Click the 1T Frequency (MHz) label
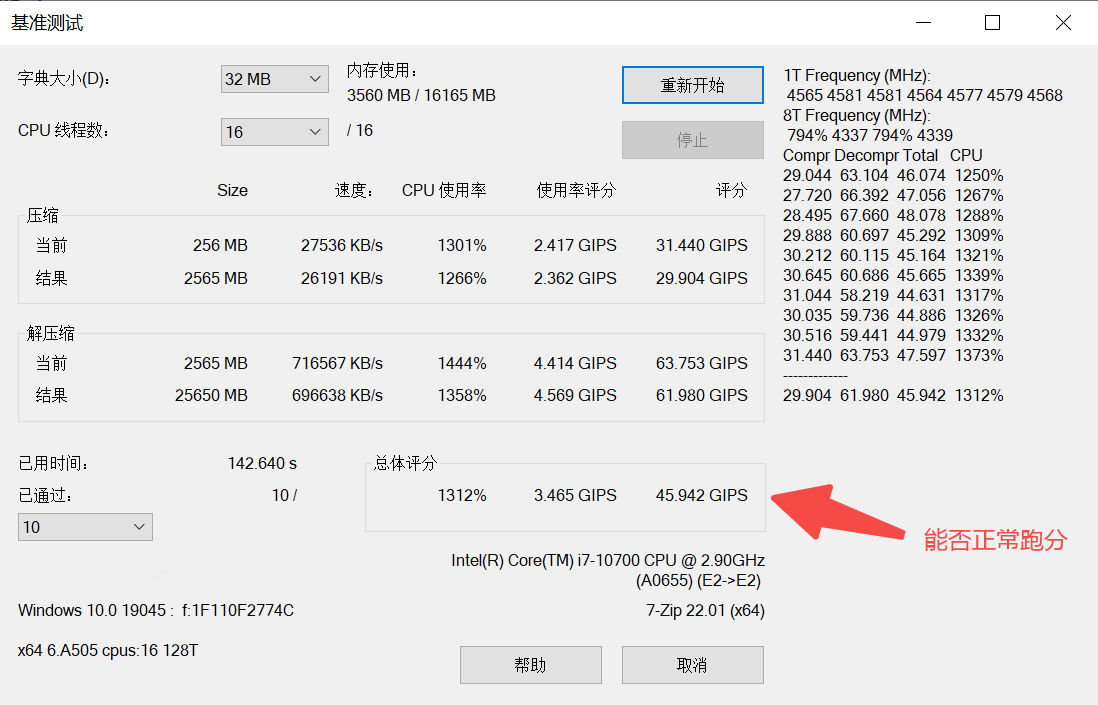 (857, 76)
